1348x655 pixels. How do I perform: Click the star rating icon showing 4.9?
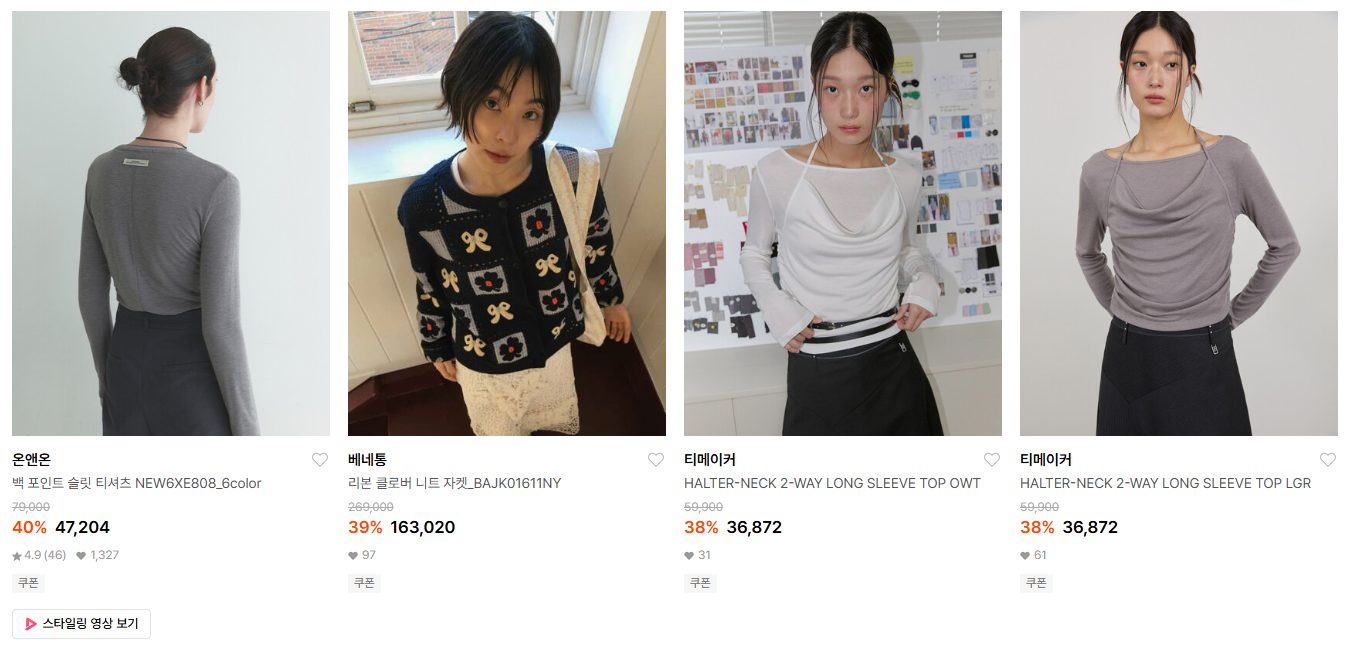point(17,556)
